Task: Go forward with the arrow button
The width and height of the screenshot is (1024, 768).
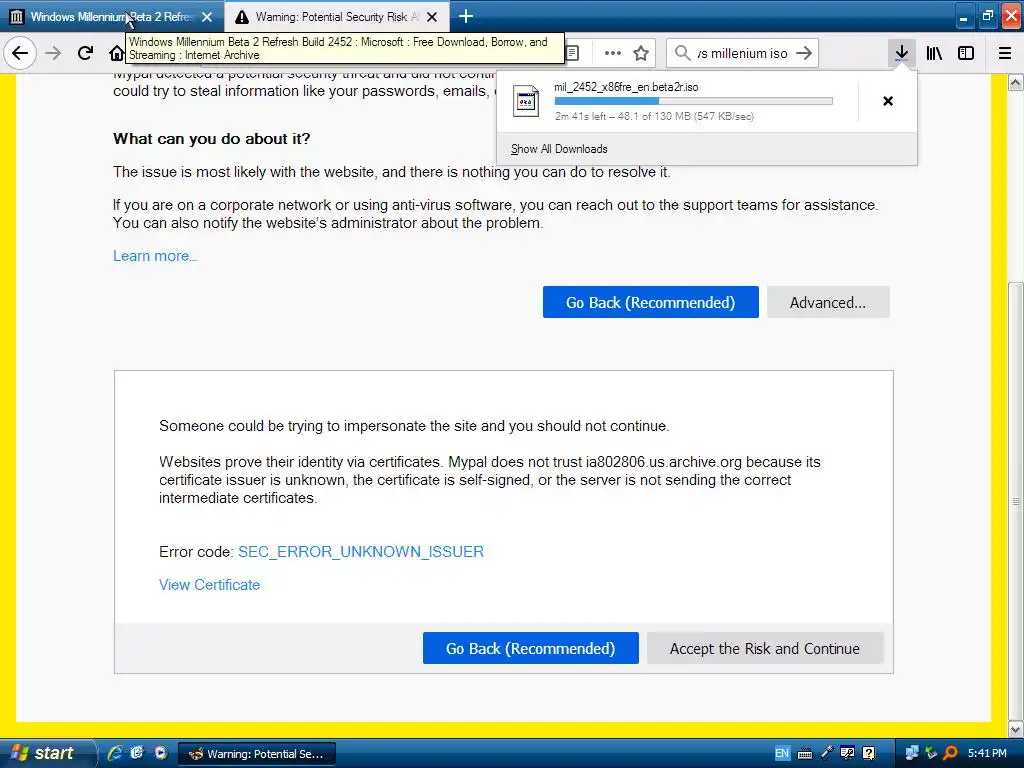Action: (x=53, y=53)
